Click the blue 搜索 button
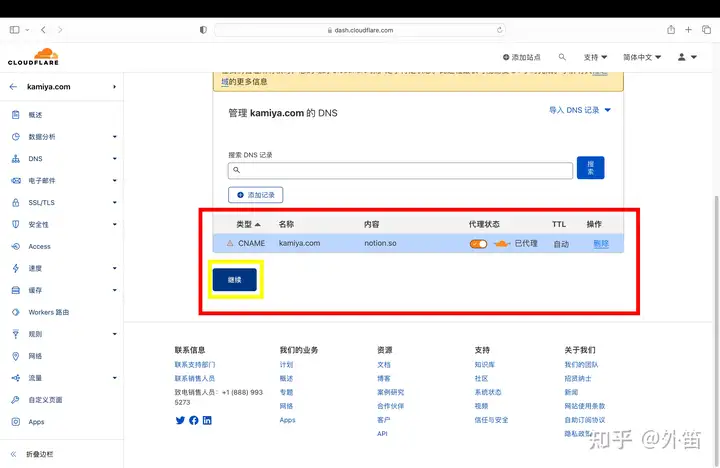 click(590, 168)
